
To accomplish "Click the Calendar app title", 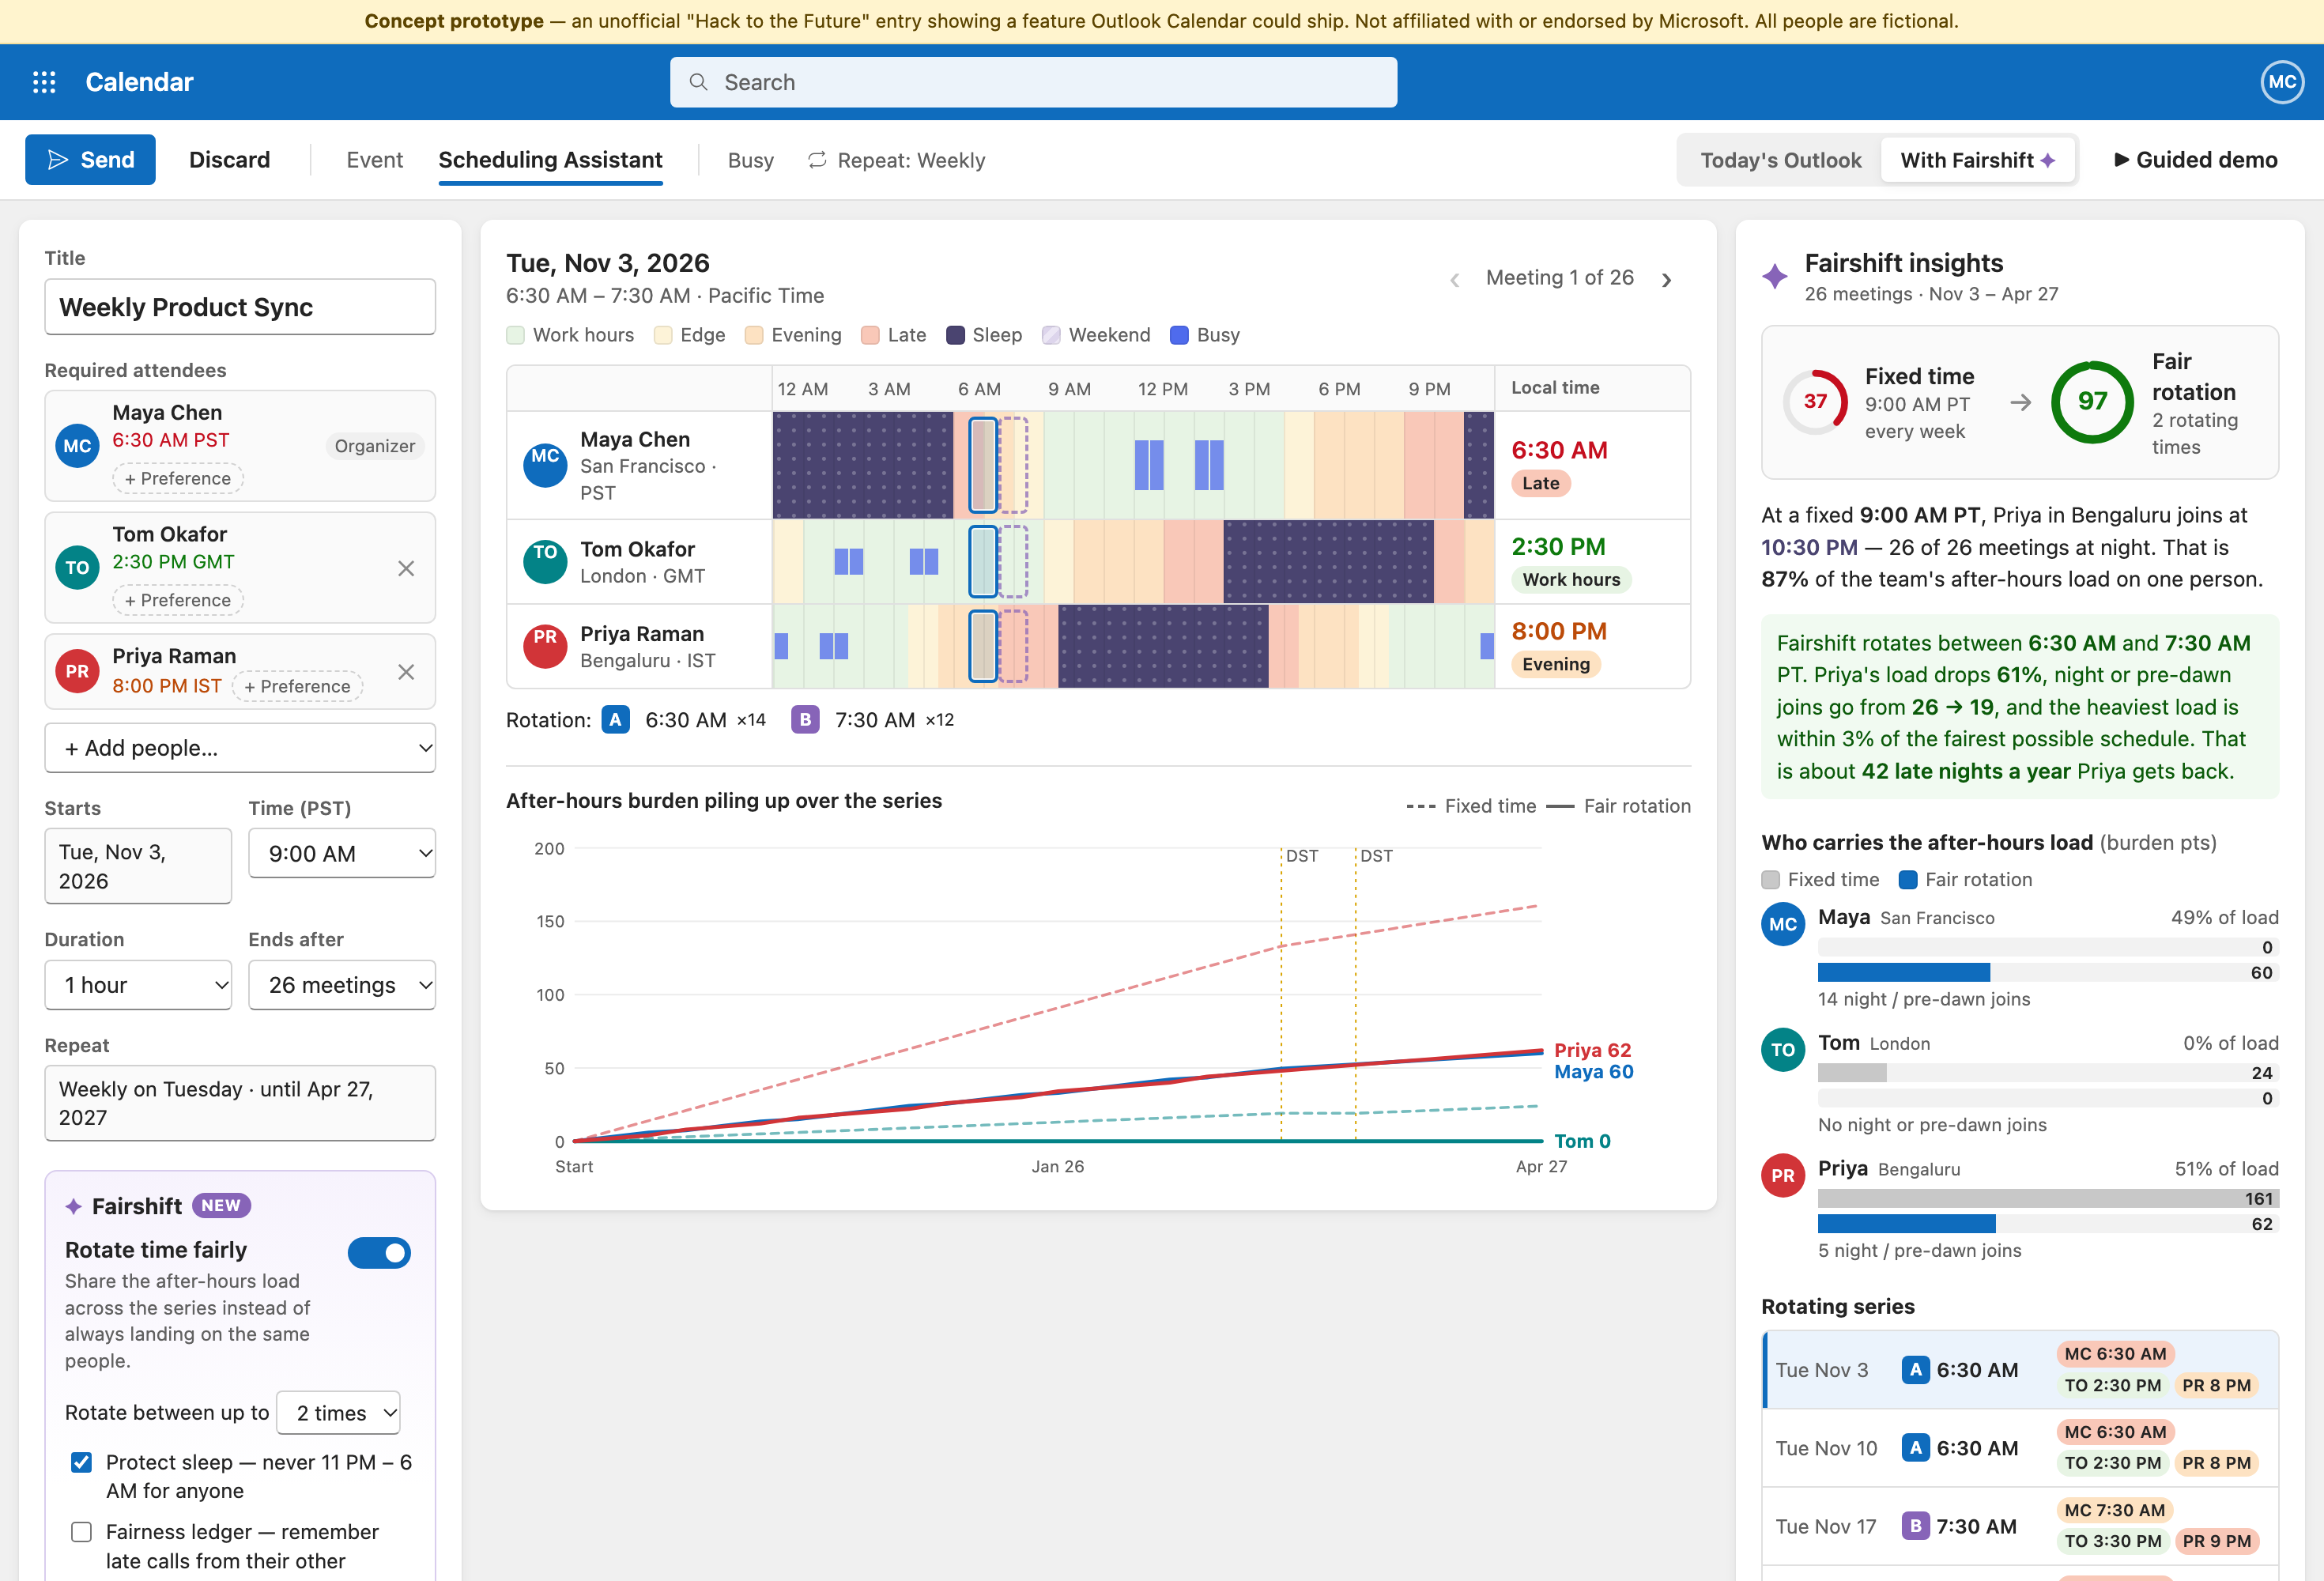I will (x=139, y=82).
